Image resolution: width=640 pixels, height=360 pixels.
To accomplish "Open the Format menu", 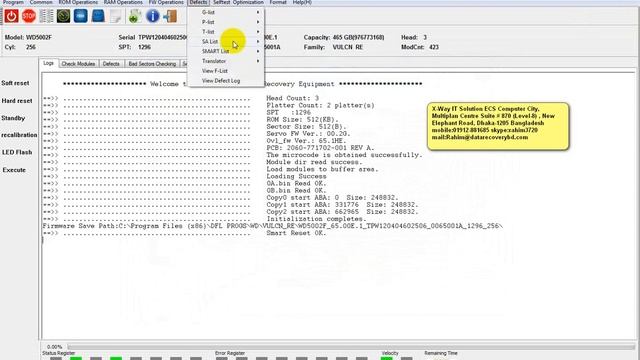I will 278,2.
